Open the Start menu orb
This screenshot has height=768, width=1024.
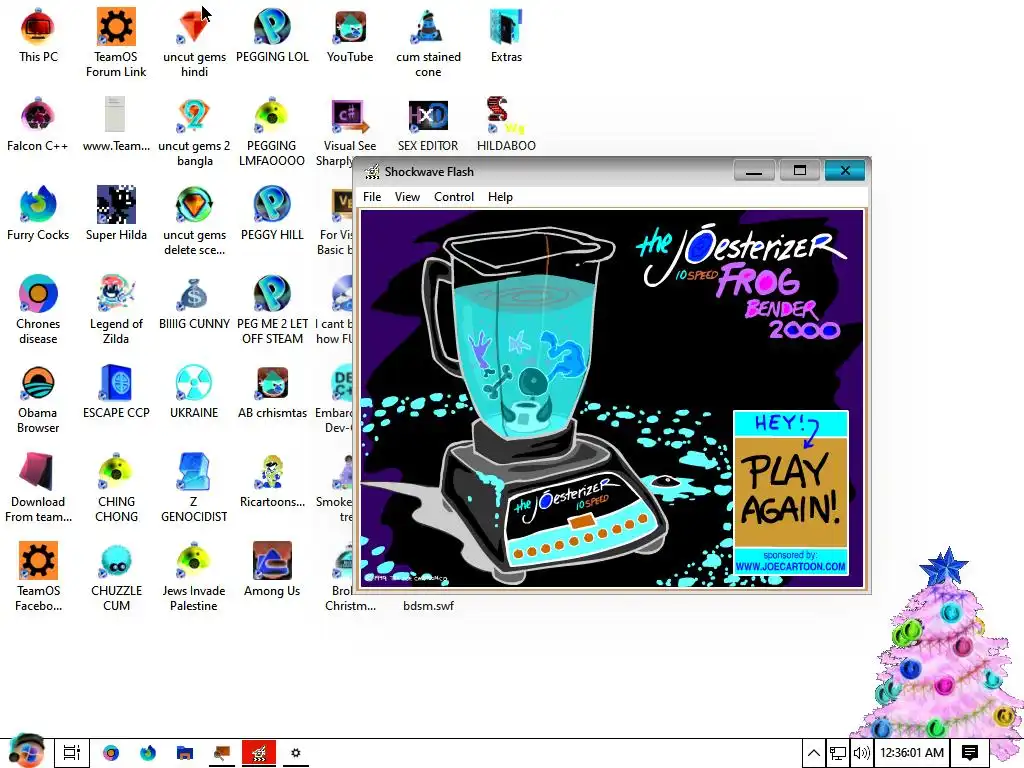(25, 751)
